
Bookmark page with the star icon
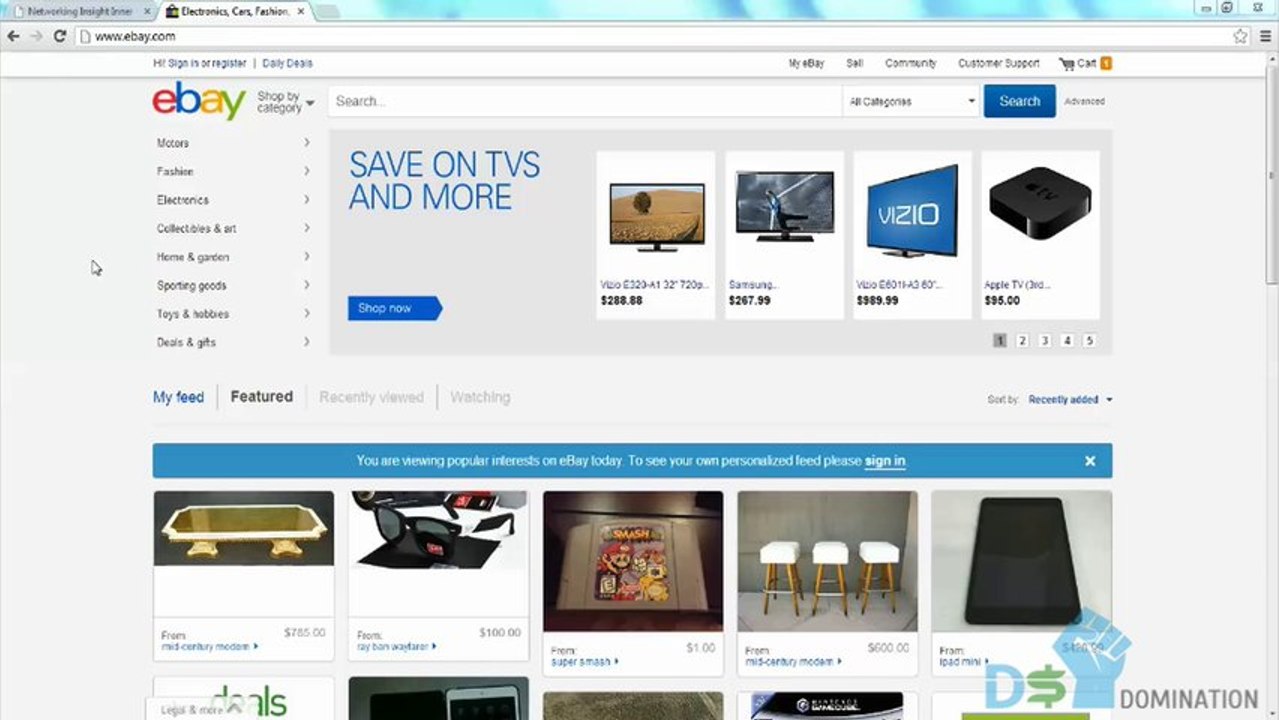point(1240,36)
